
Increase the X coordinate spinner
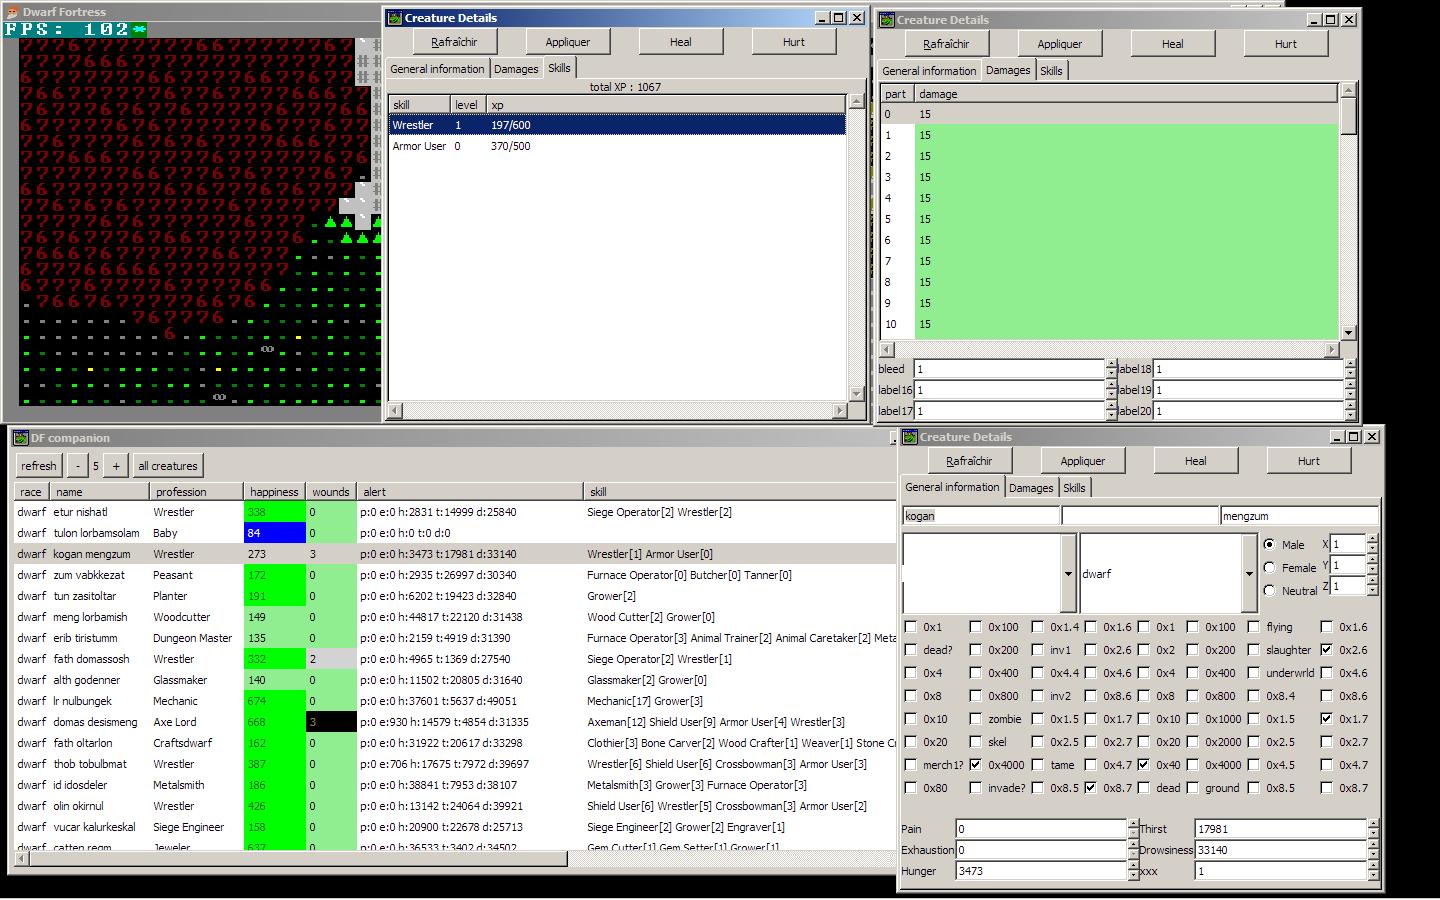(1372, 539)
